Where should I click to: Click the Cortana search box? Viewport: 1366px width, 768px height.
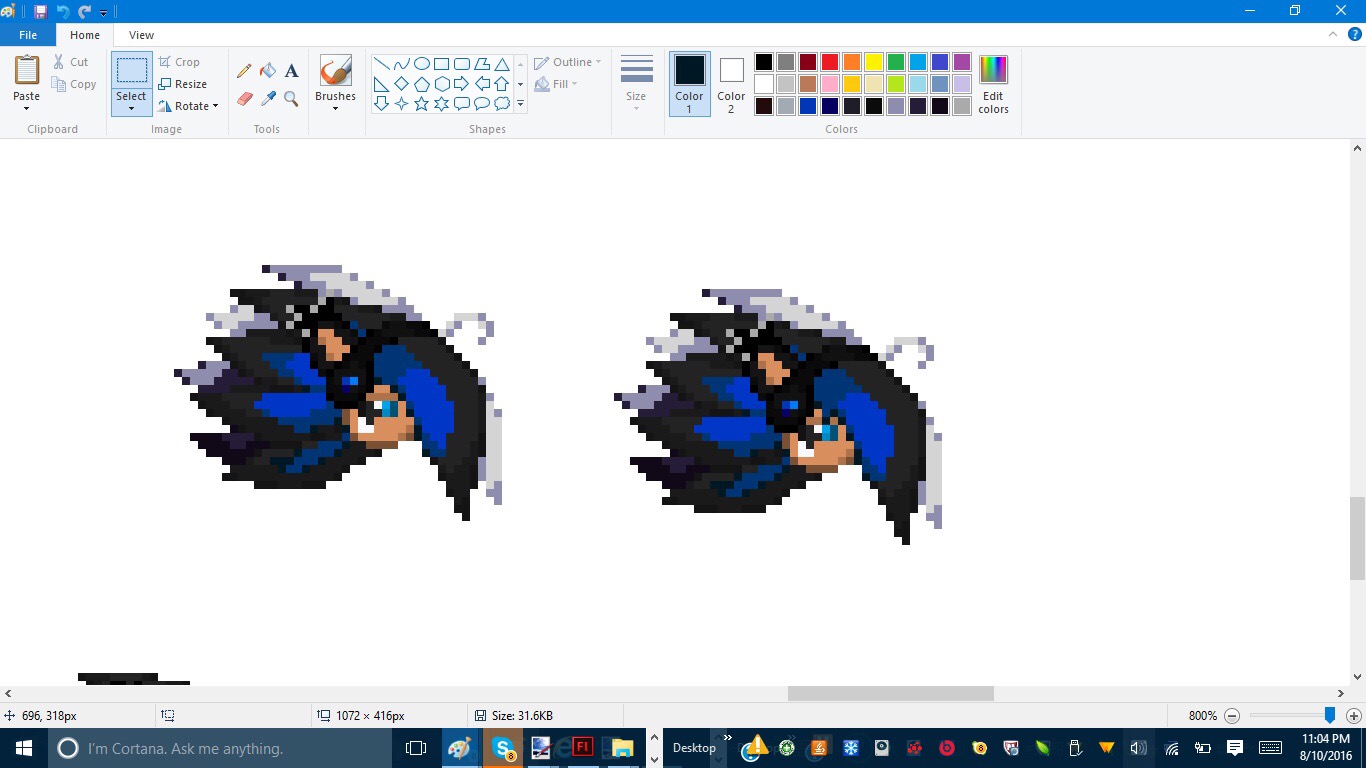coord(220,748)
